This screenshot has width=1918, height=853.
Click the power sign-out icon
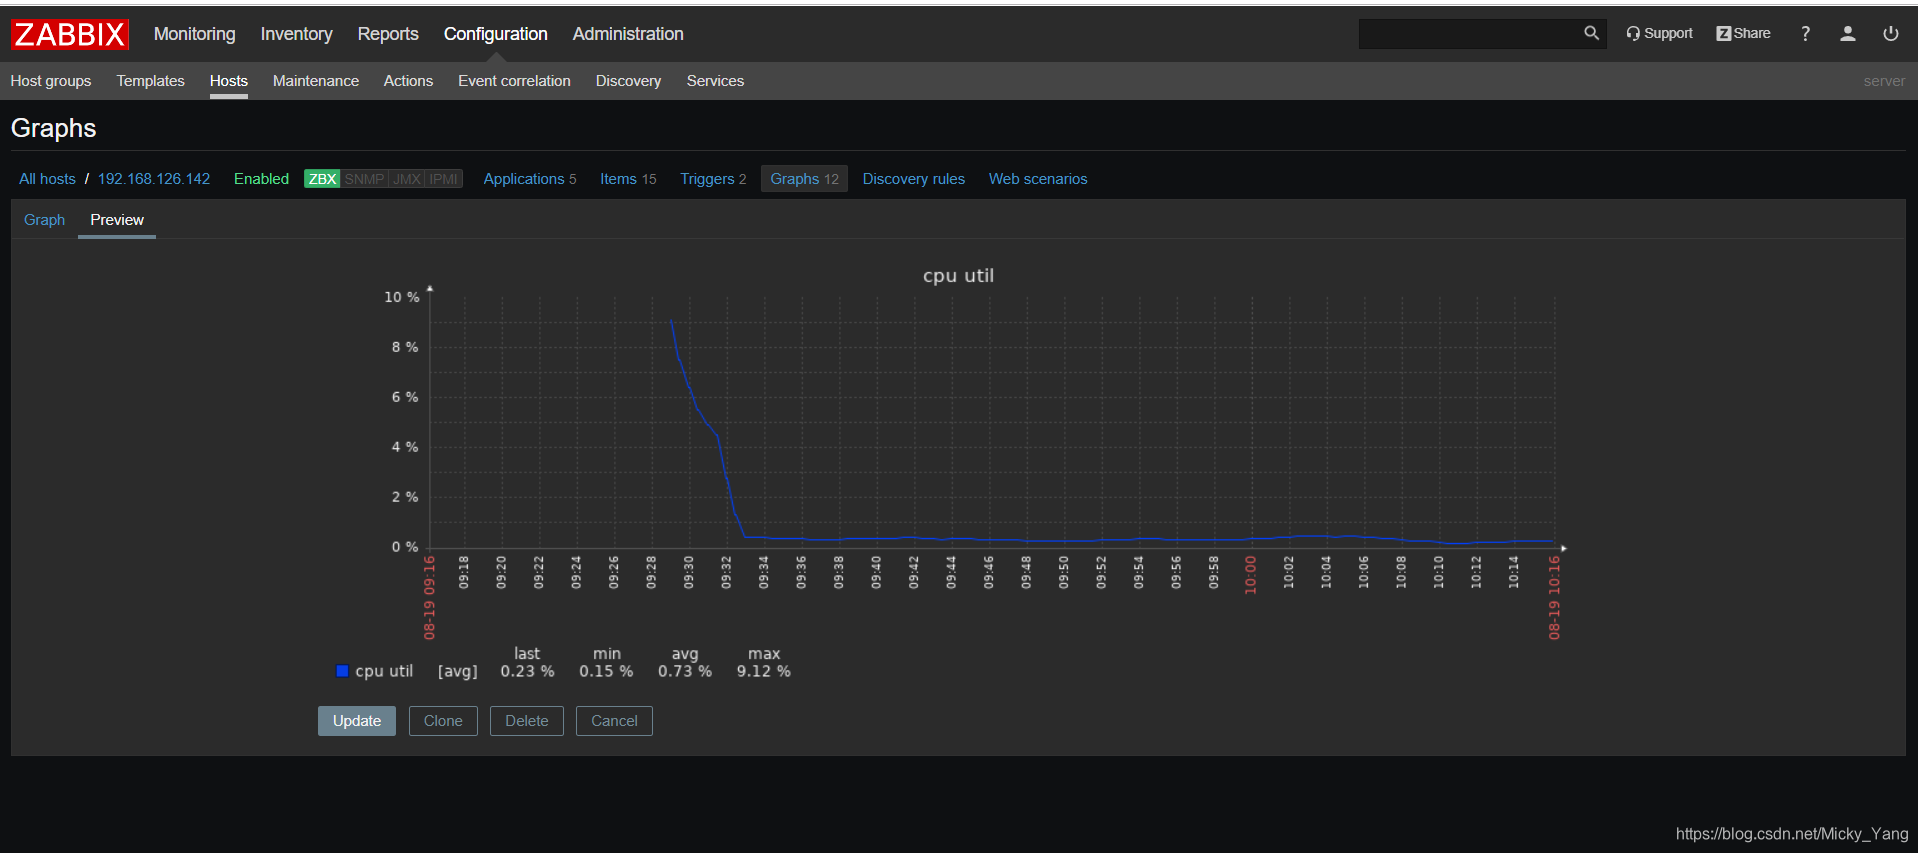[x=1890, y=34]
